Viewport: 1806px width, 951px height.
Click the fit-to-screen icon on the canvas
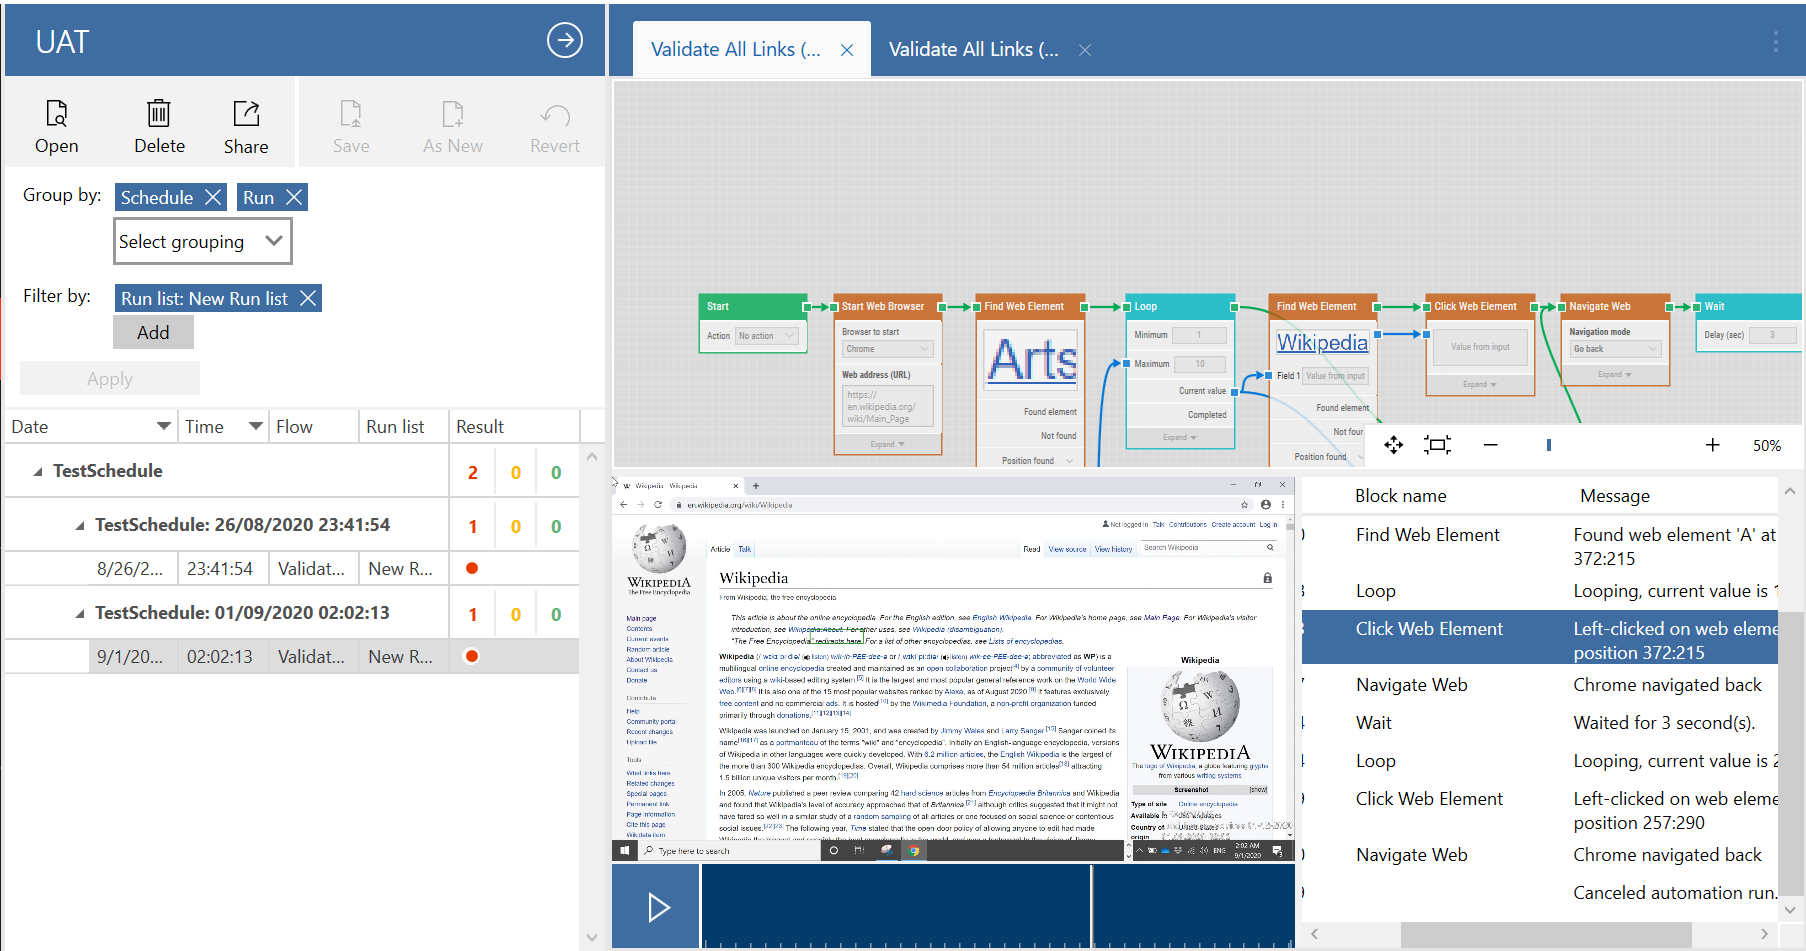tap(1437, 445)
